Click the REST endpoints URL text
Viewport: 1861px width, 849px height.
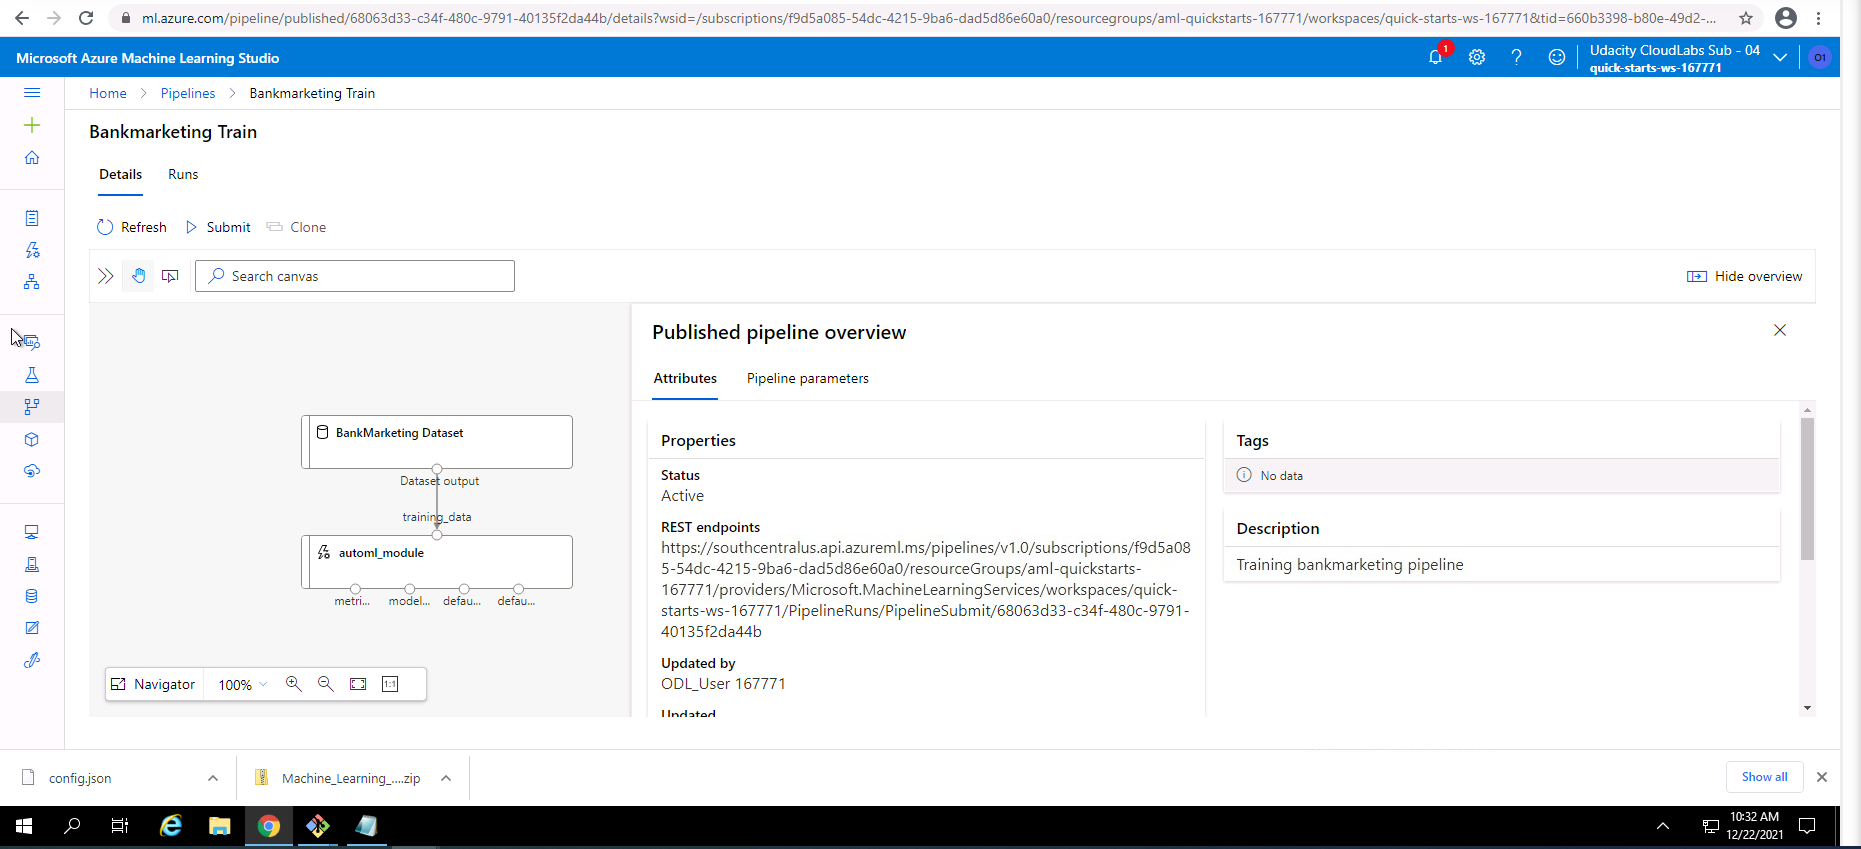[x=926, y=589]
